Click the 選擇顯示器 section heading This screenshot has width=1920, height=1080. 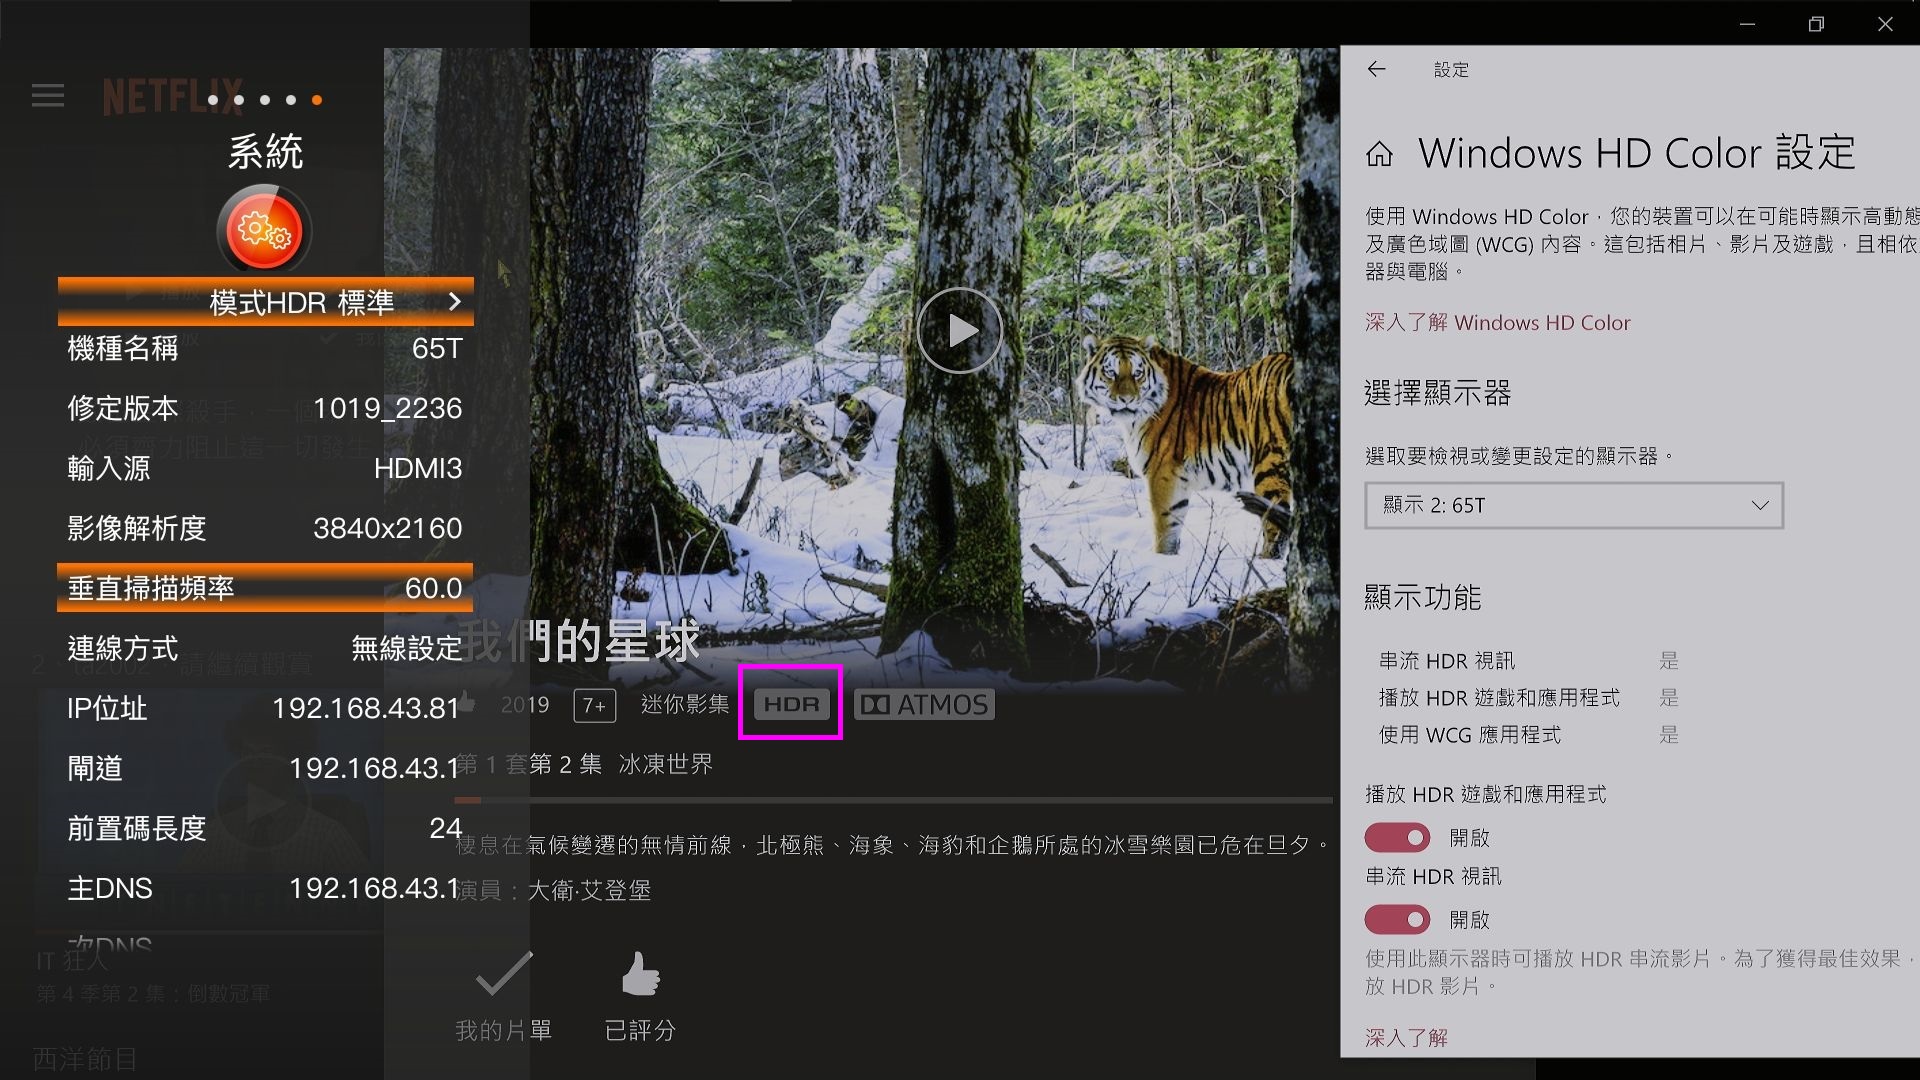tap(1437, 393)
